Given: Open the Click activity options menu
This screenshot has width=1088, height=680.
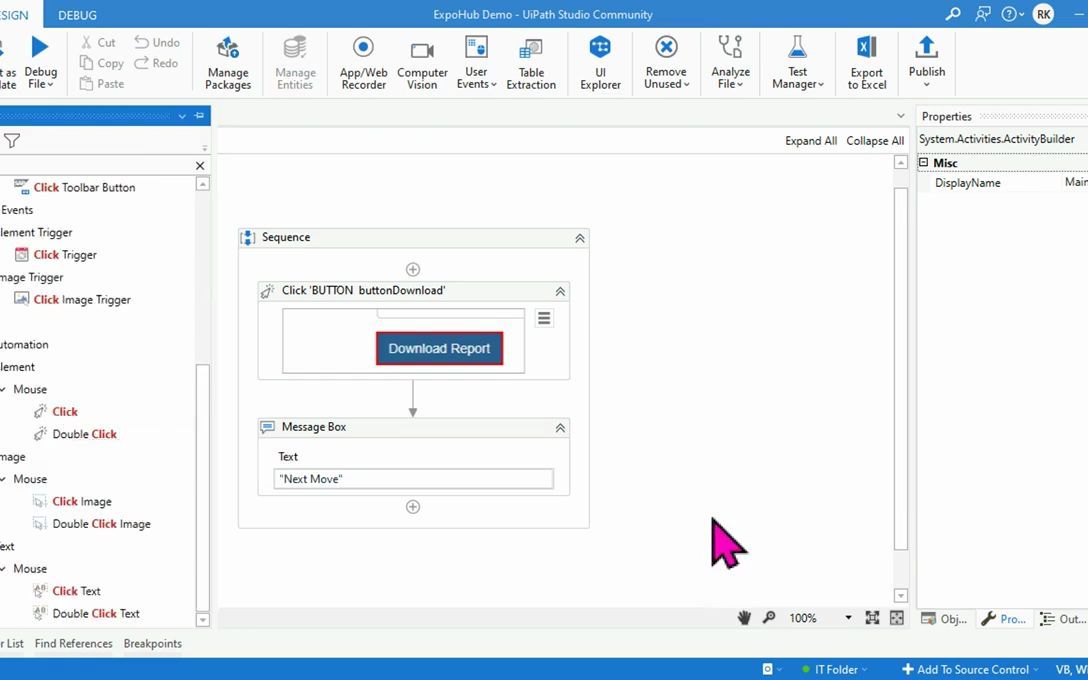Looking at the screenshot, I should coord(544,318).
